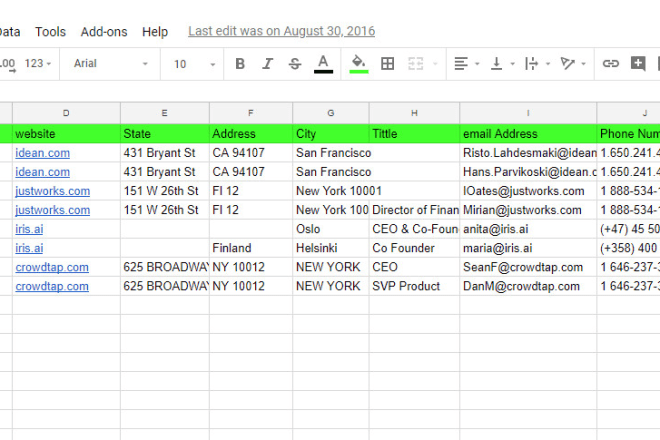Select column I header
The width and height of the screenshot is (660, 440).
pos(528,113)
